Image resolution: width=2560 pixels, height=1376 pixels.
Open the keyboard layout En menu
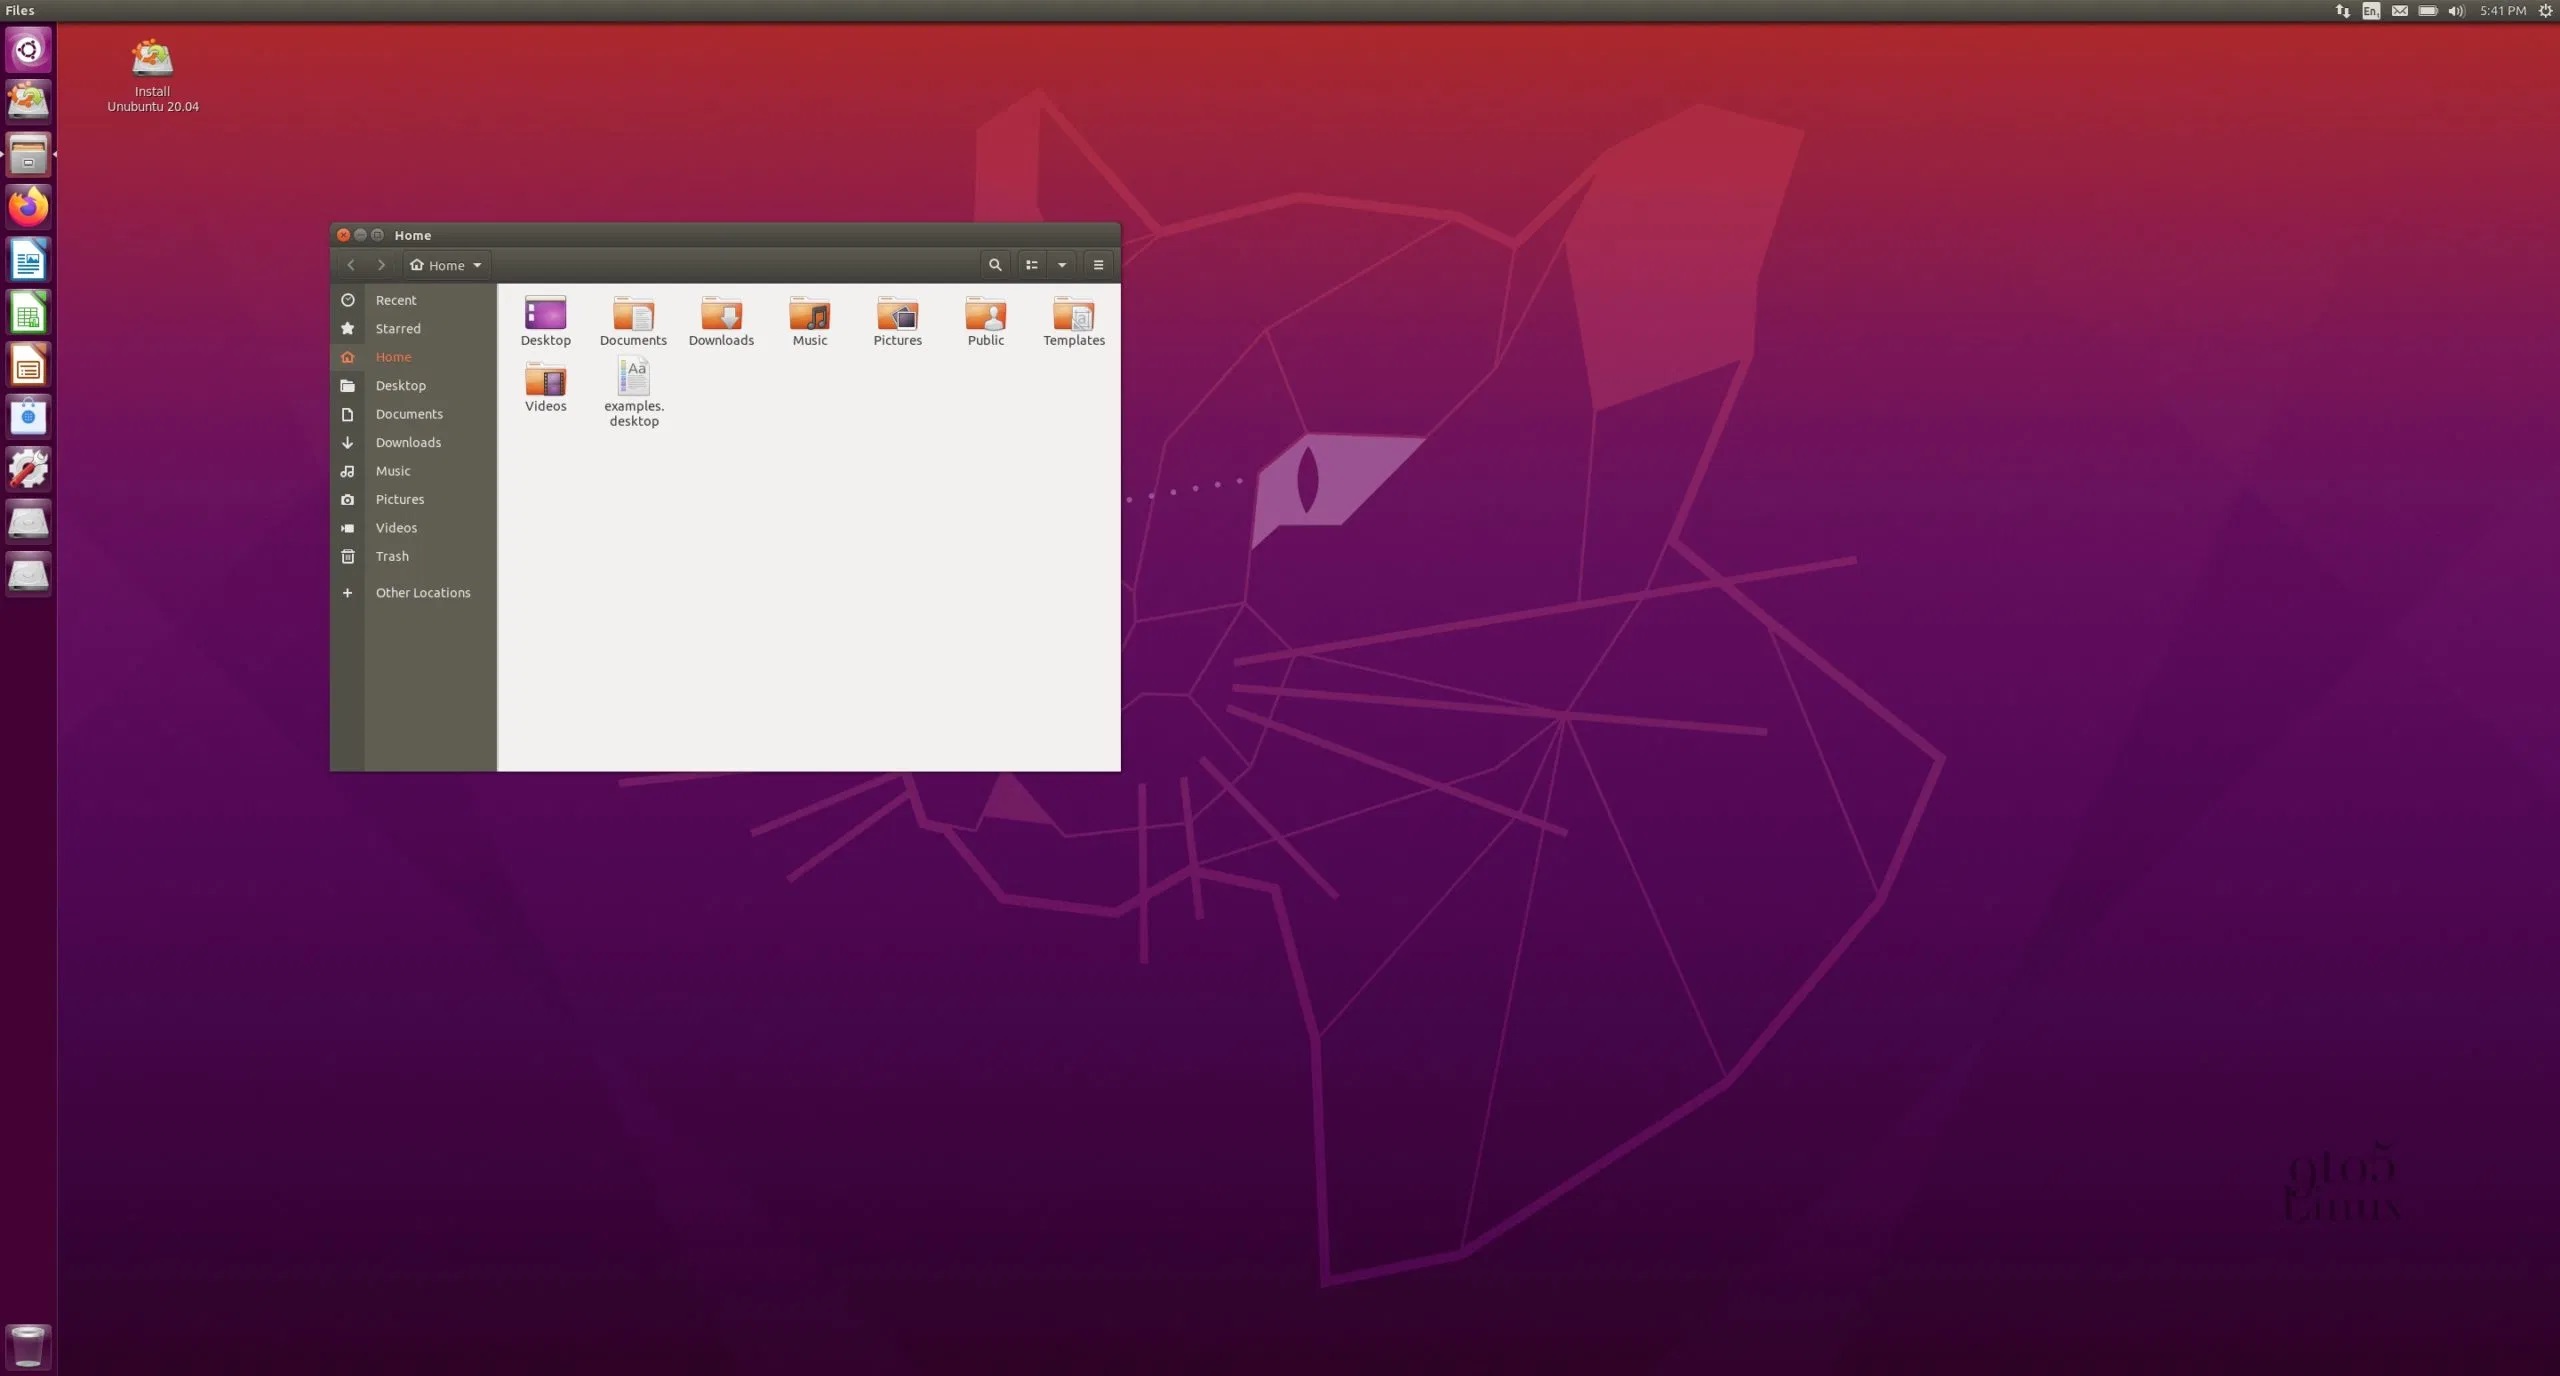coord(2369,11)
